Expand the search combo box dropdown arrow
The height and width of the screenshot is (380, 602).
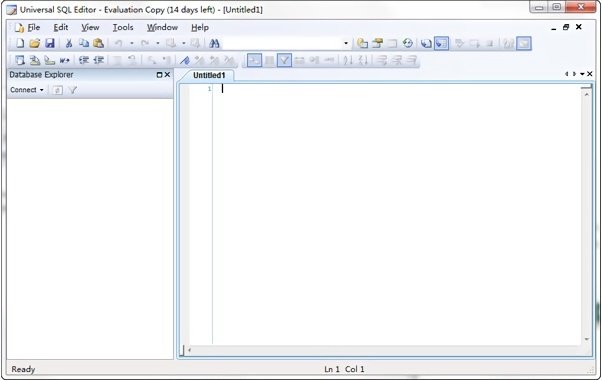(346, 43)
